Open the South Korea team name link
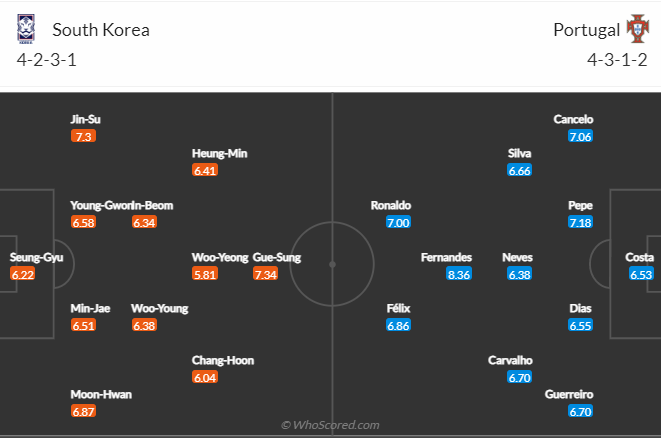 tap(101, 30)
